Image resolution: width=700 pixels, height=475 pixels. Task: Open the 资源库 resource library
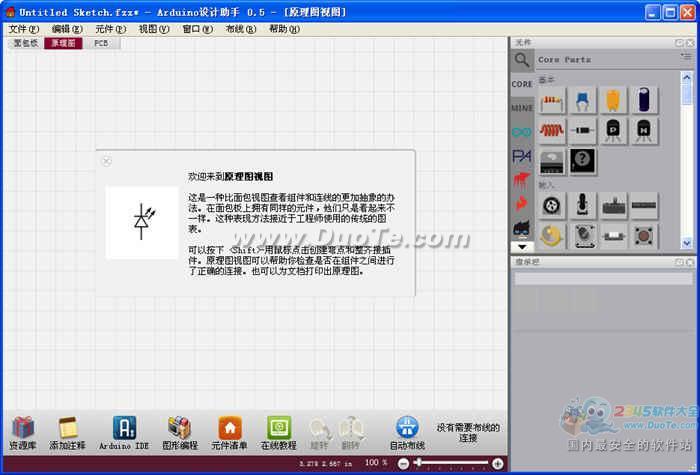(x=23, y=432)
